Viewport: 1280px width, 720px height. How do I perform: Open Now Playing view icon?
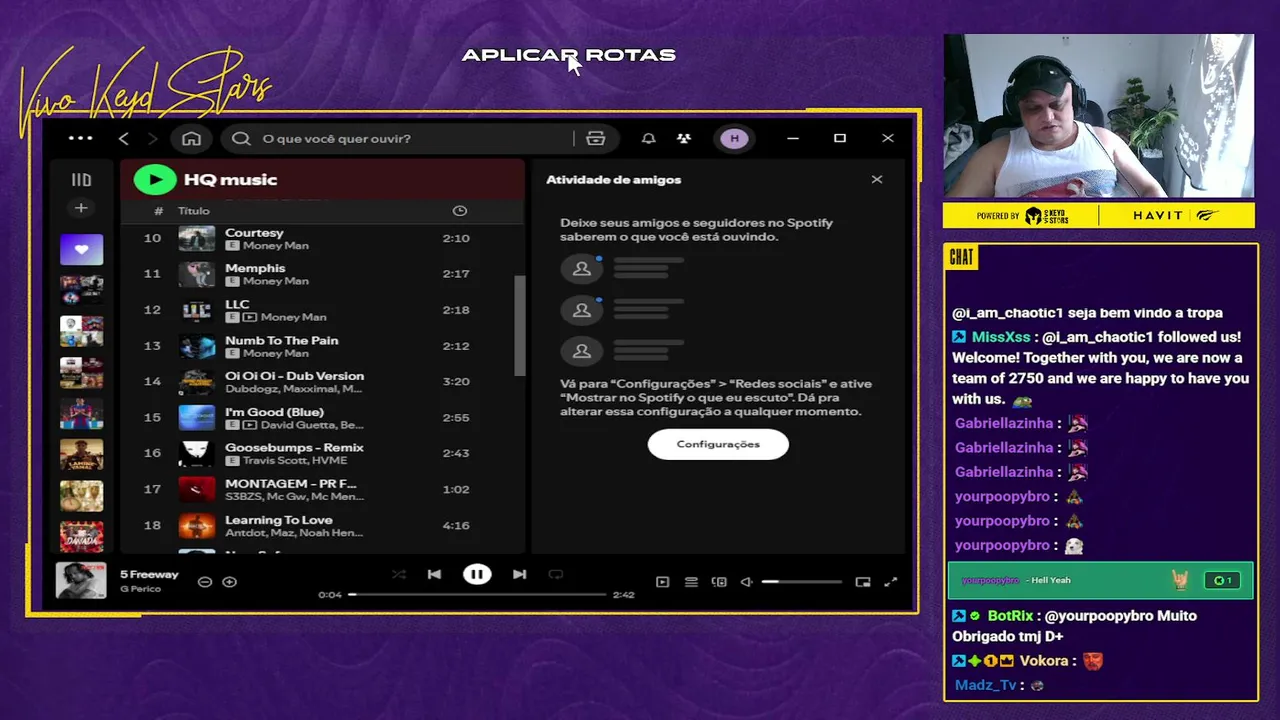(x=662, y=582)
